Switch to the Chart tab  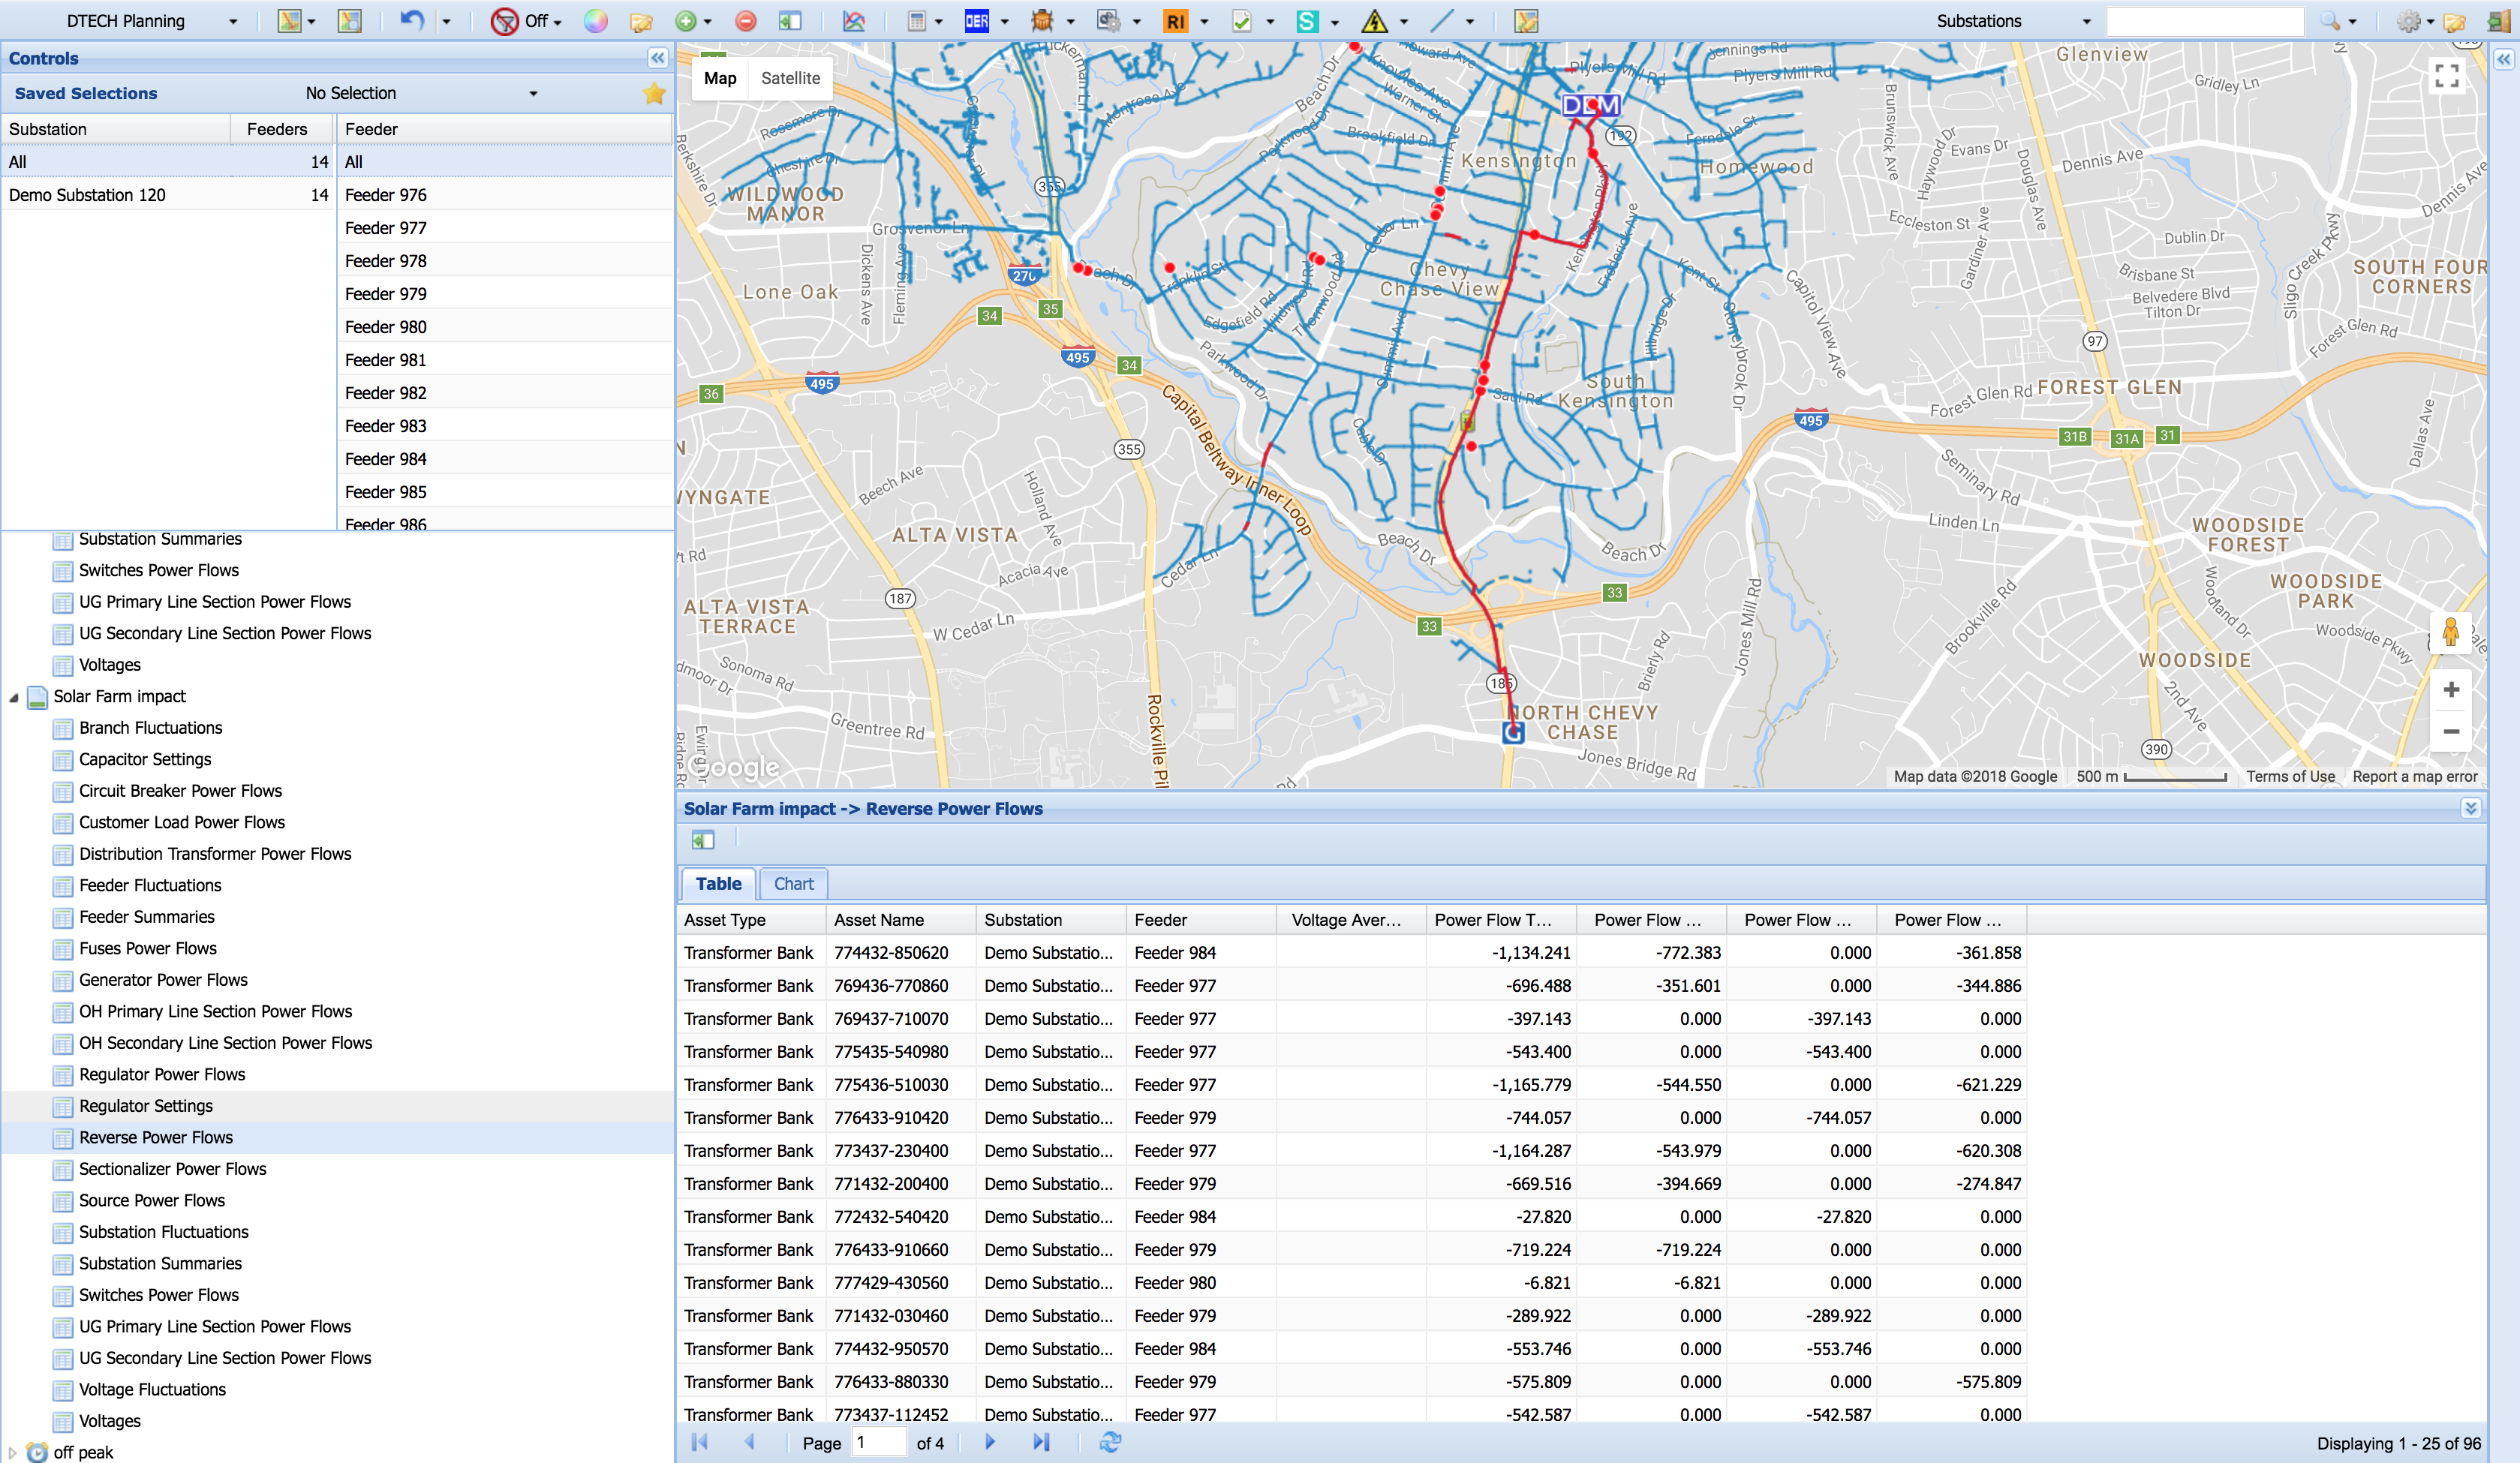tap(794, 884)
